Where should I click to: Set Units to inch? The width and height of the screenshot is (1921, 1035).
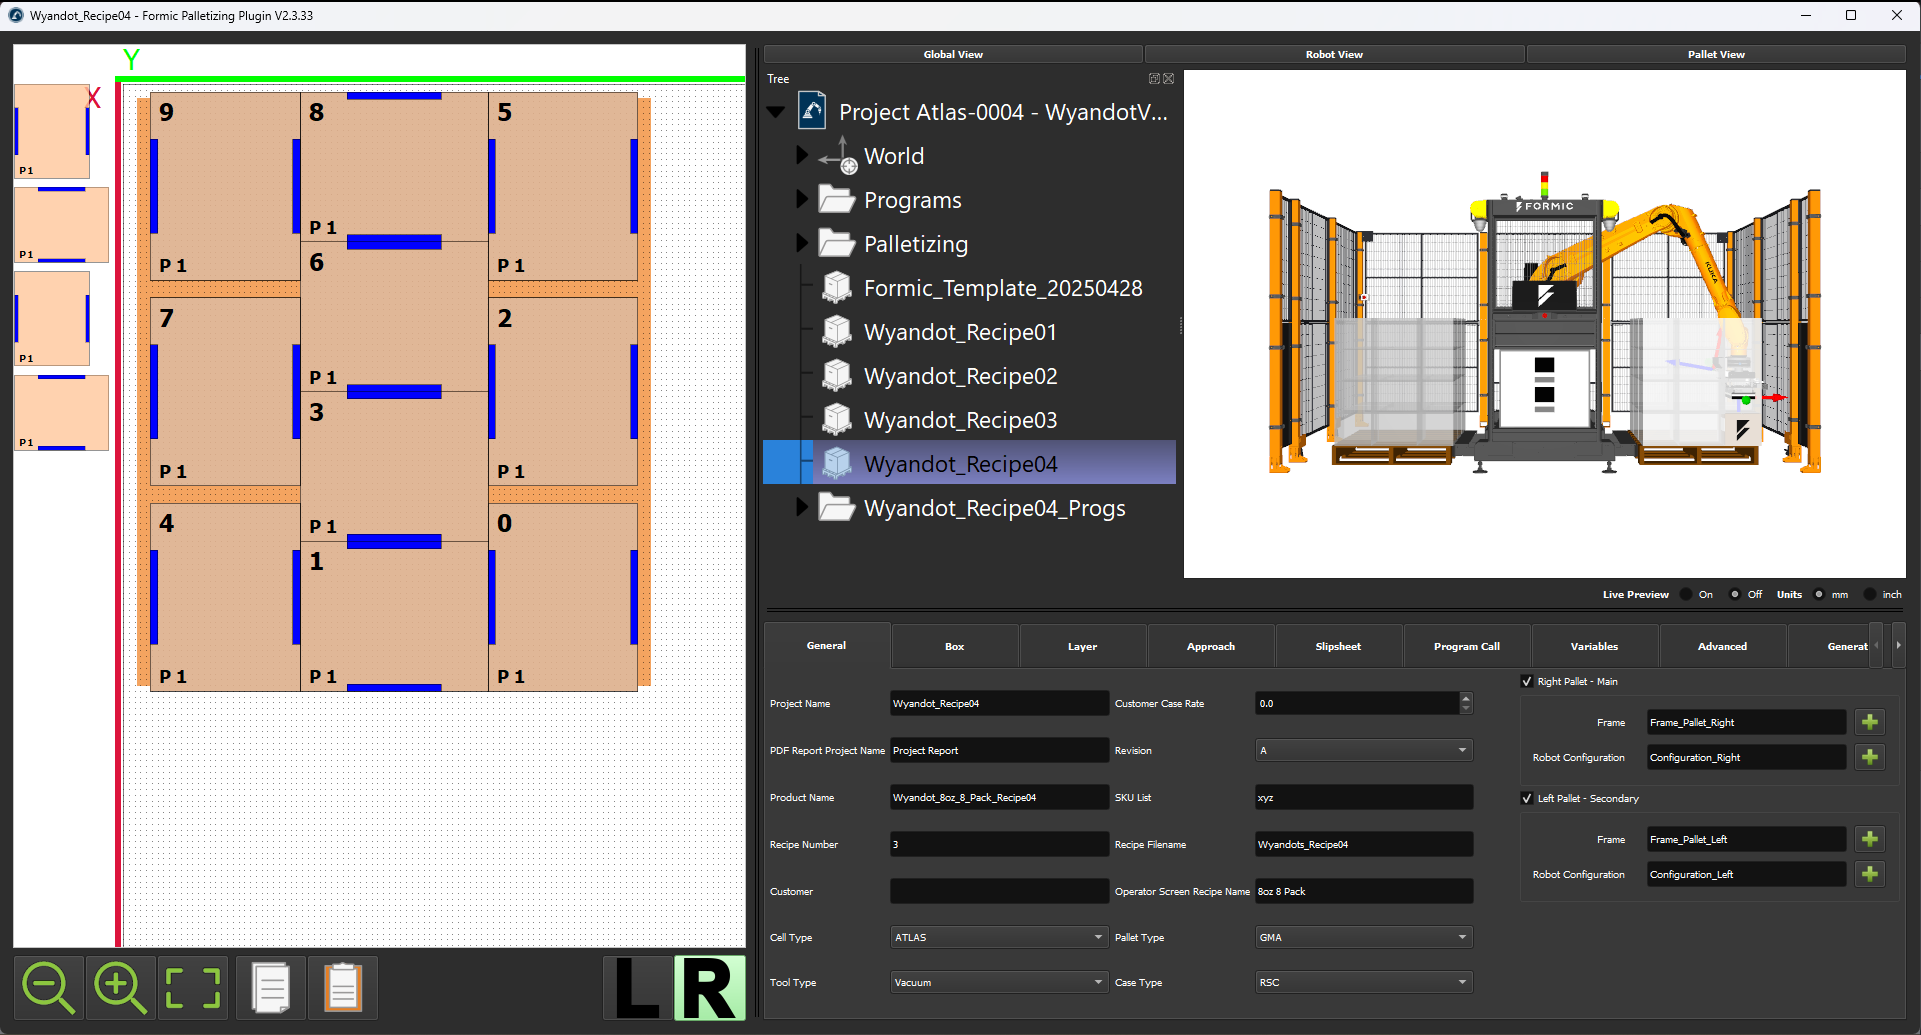1870,594
